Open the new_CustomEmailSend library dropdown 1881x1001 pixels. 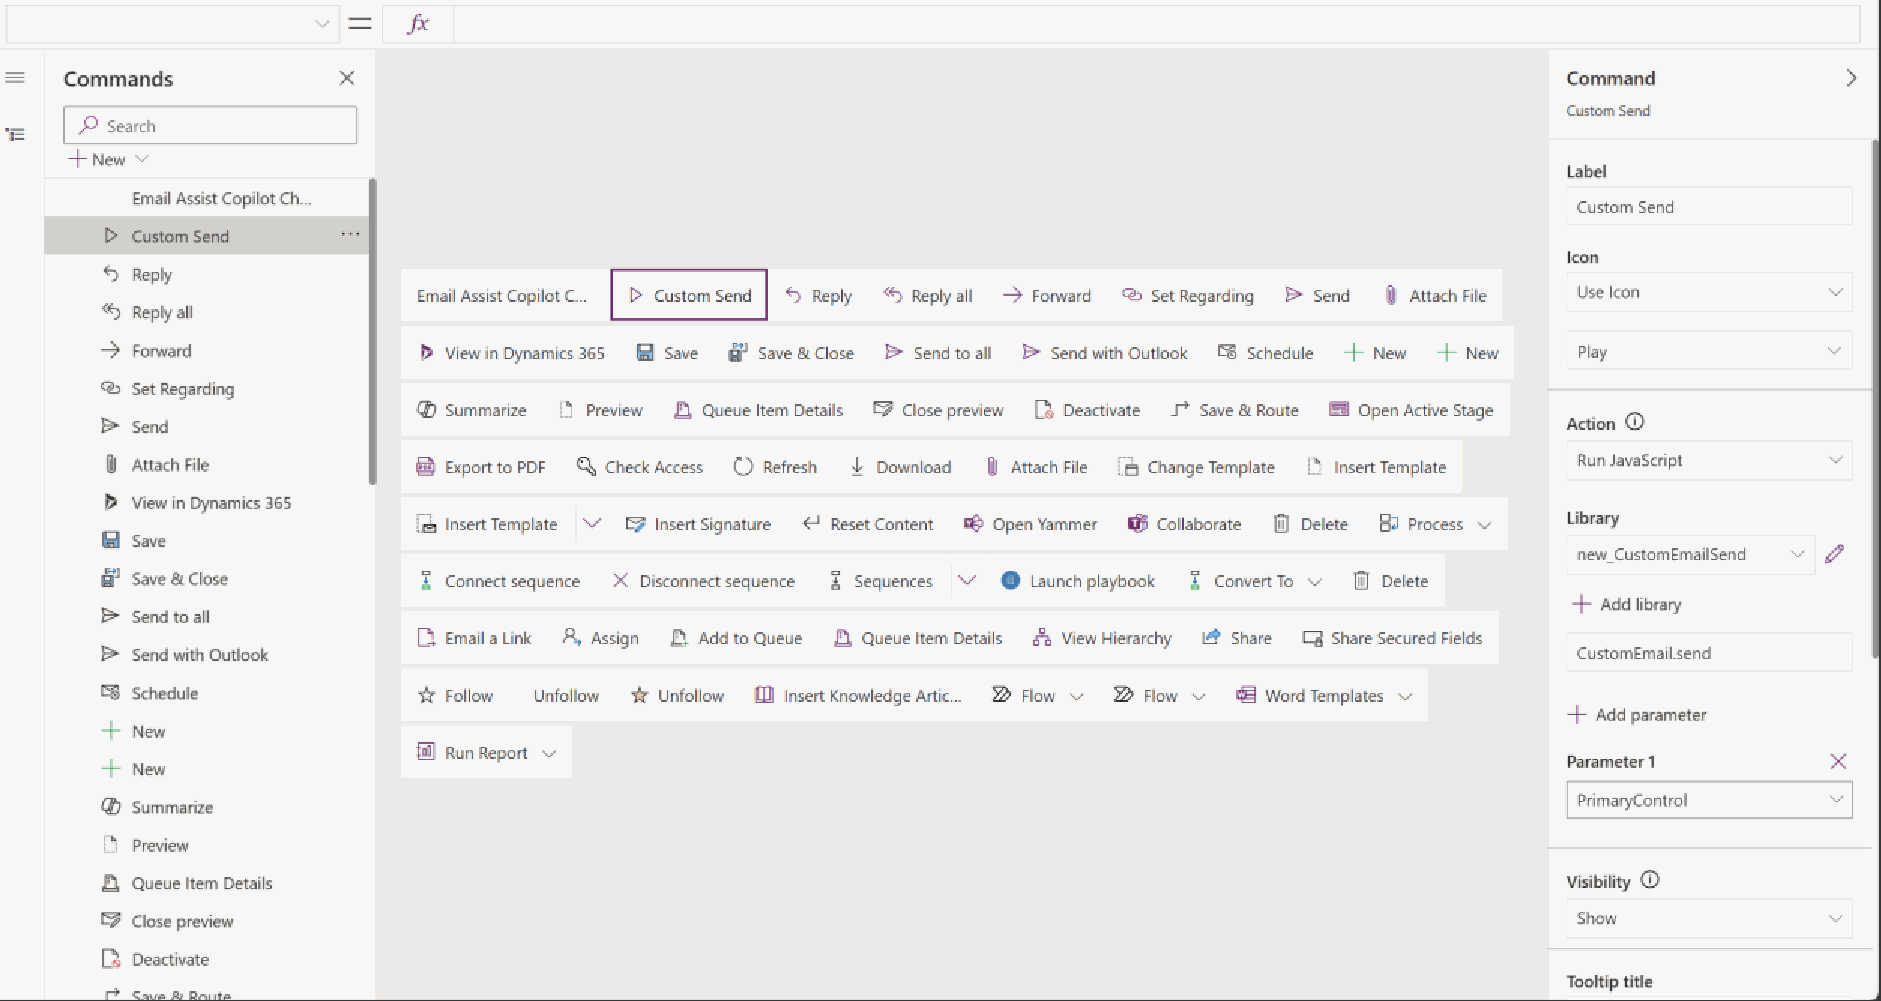(x=1690, y=554)
